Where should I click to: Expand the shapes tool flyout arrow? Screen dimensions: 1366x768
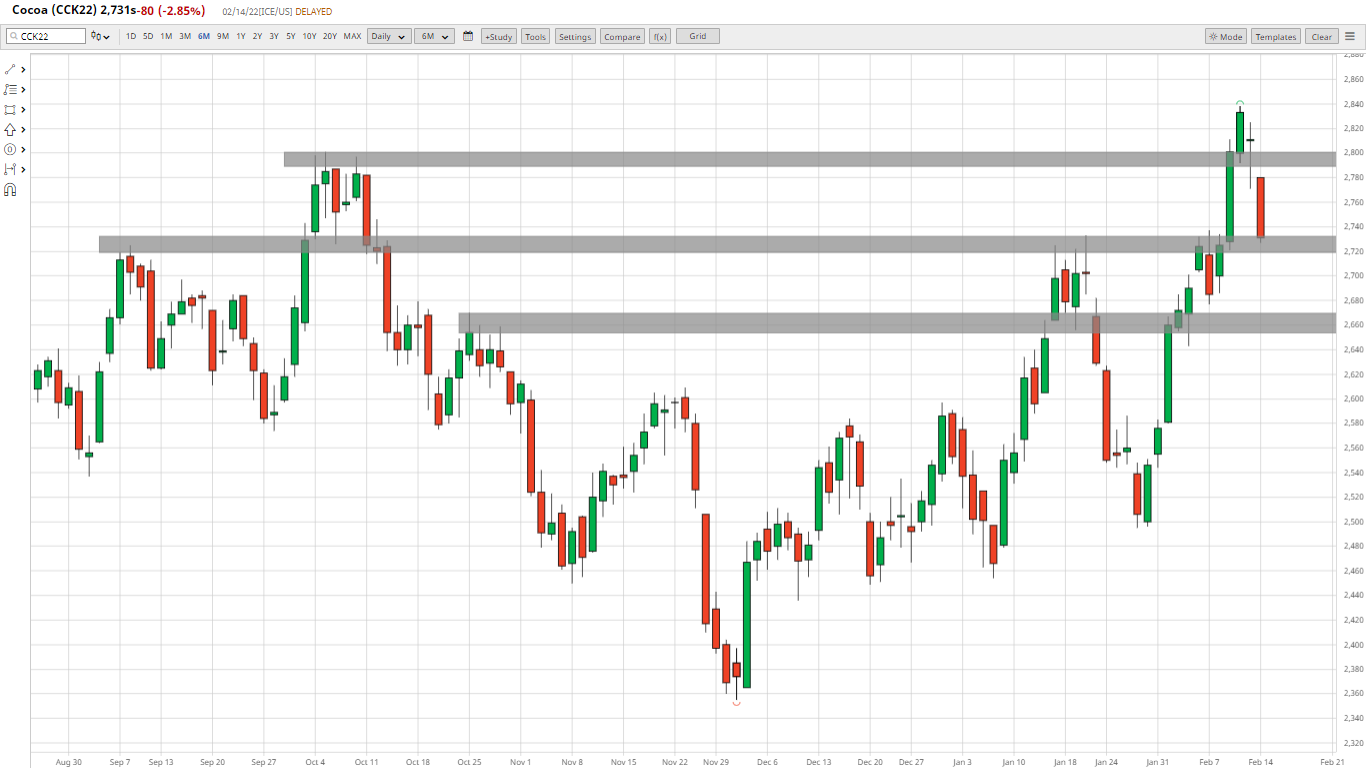23,110
